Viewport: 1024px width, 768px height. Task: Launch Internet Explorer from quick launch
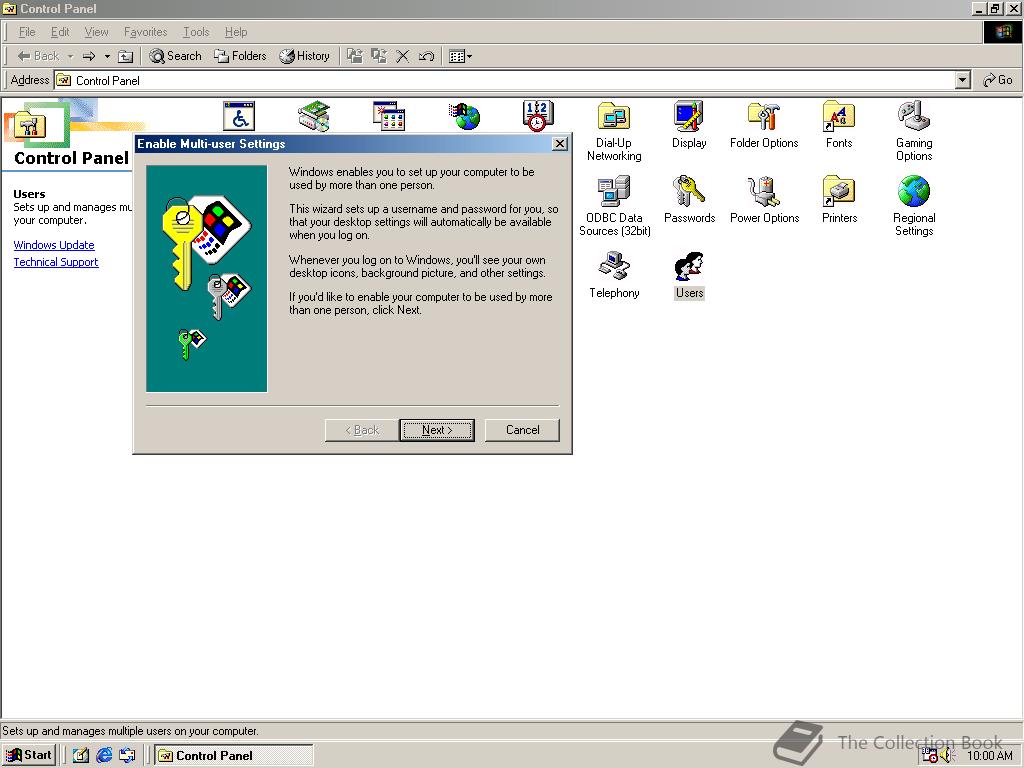[x=104, y=756]
